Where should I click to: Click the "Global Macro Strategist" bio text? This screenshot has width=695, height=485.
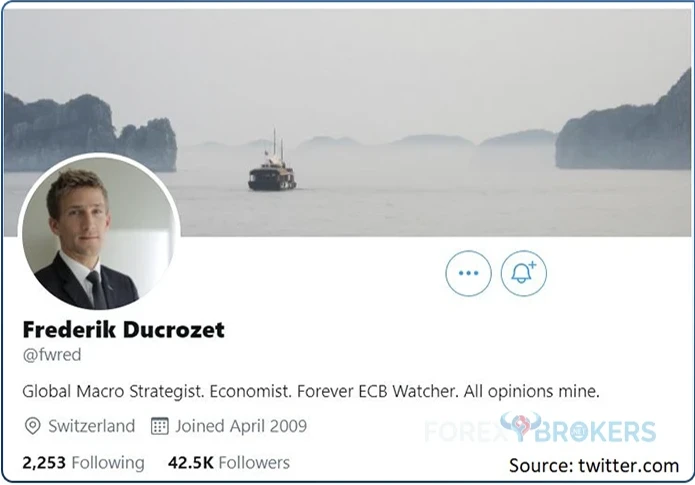pos(113,391)
